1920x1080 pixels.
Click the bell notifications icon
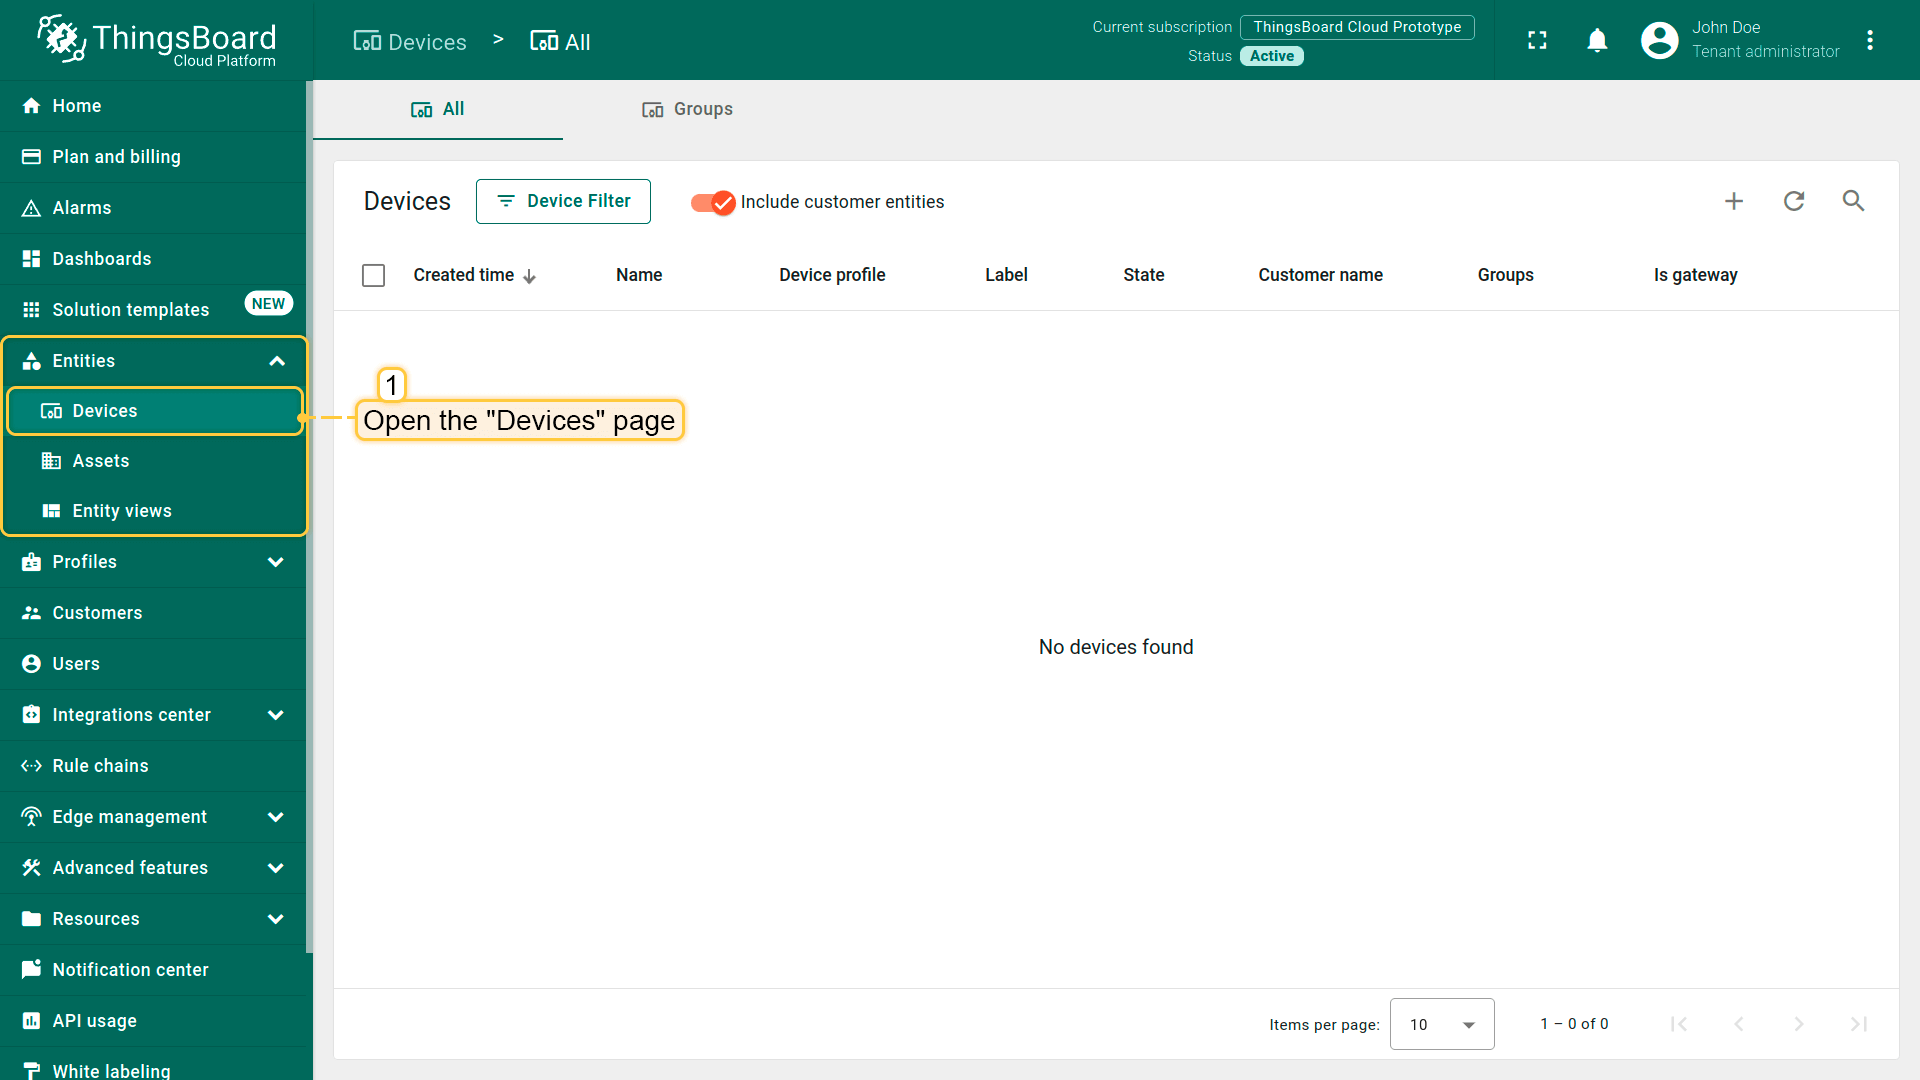point(1597,40)
